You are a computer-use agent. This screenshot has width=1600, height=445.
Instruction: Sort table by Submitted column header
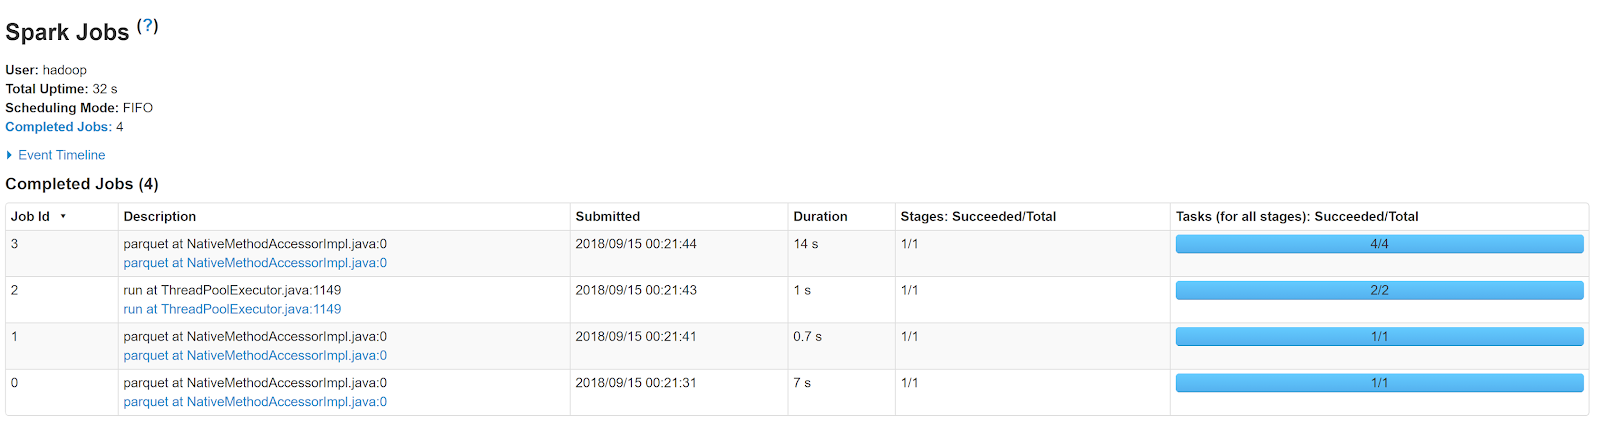click(x=607, y=217)
